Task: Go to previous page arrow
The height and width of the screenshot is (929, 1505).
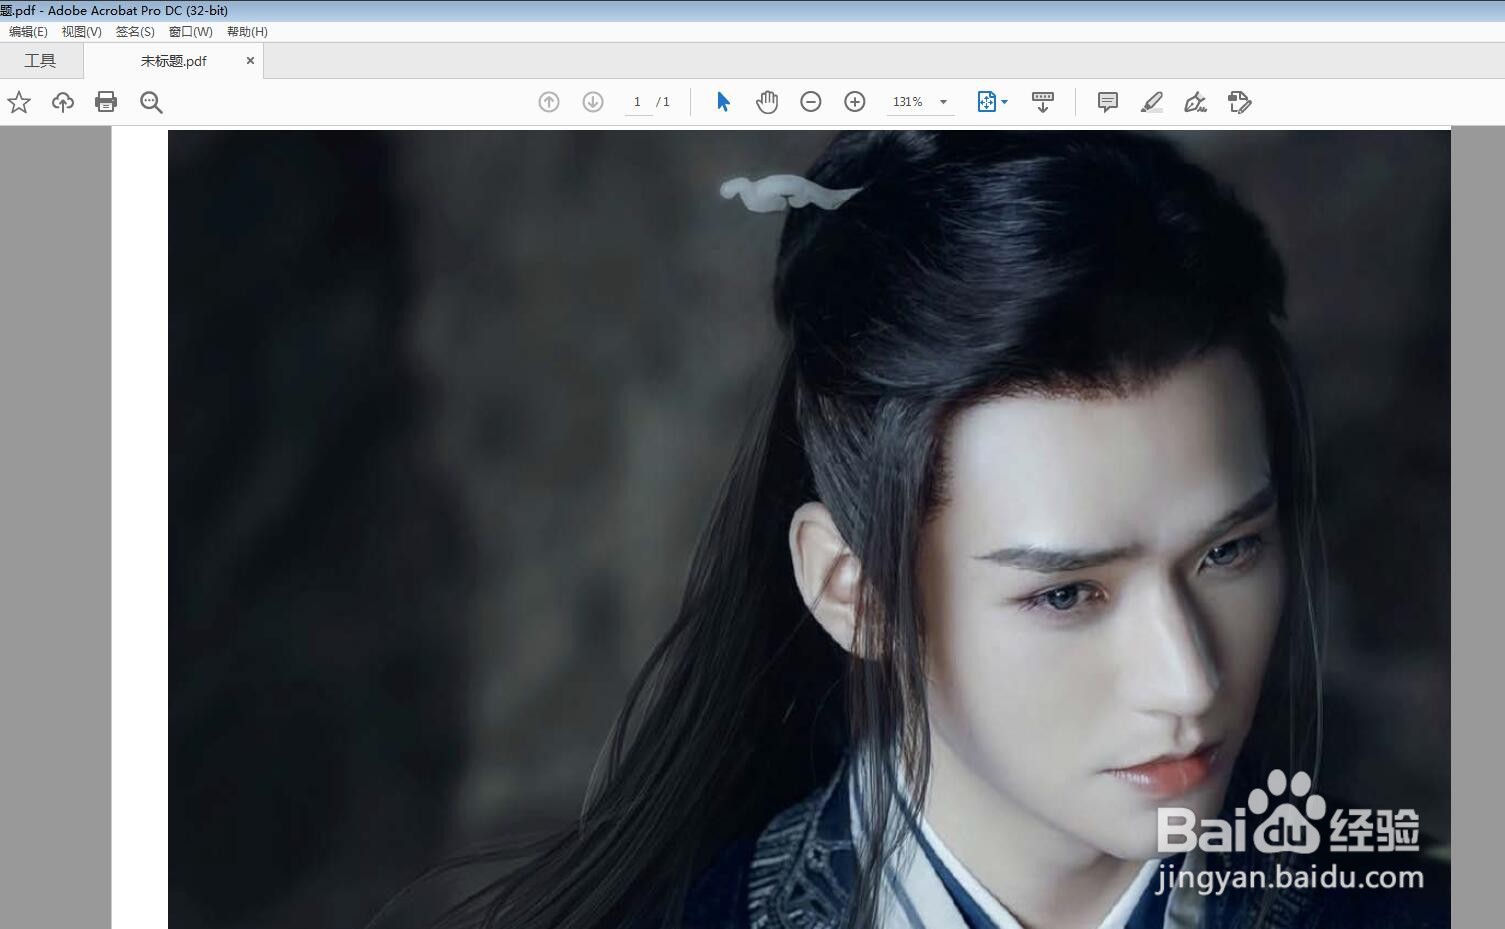Action: click(549, 102)
